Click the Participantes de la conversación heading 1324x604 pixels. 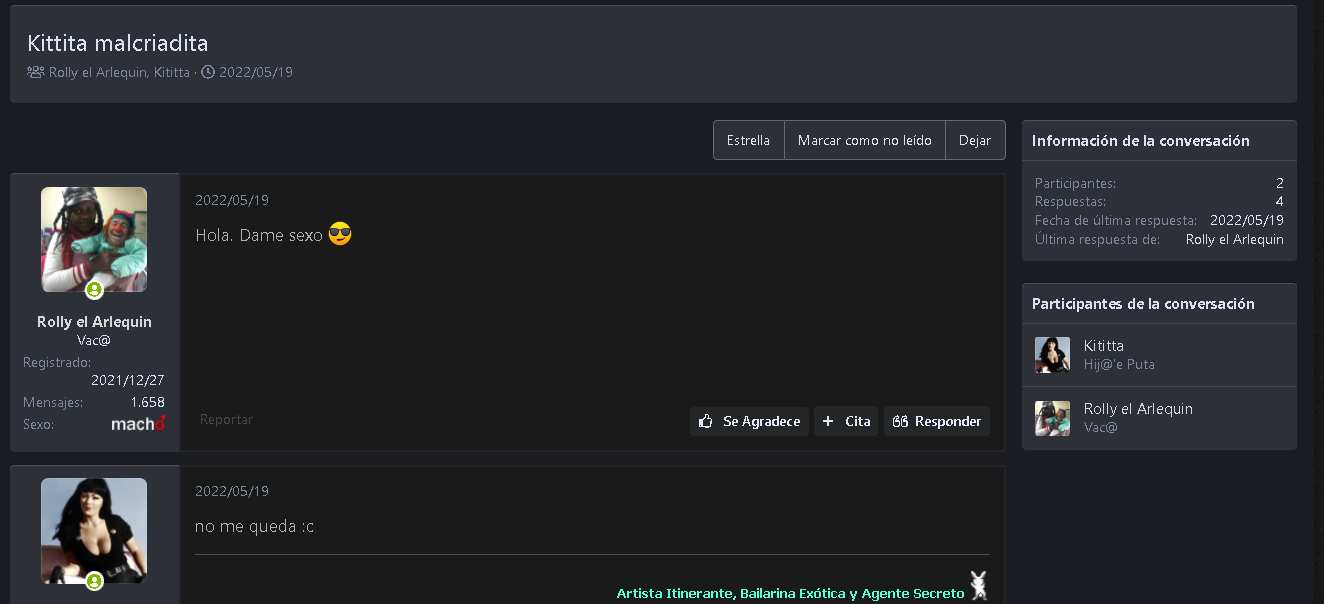(1143, 304)
